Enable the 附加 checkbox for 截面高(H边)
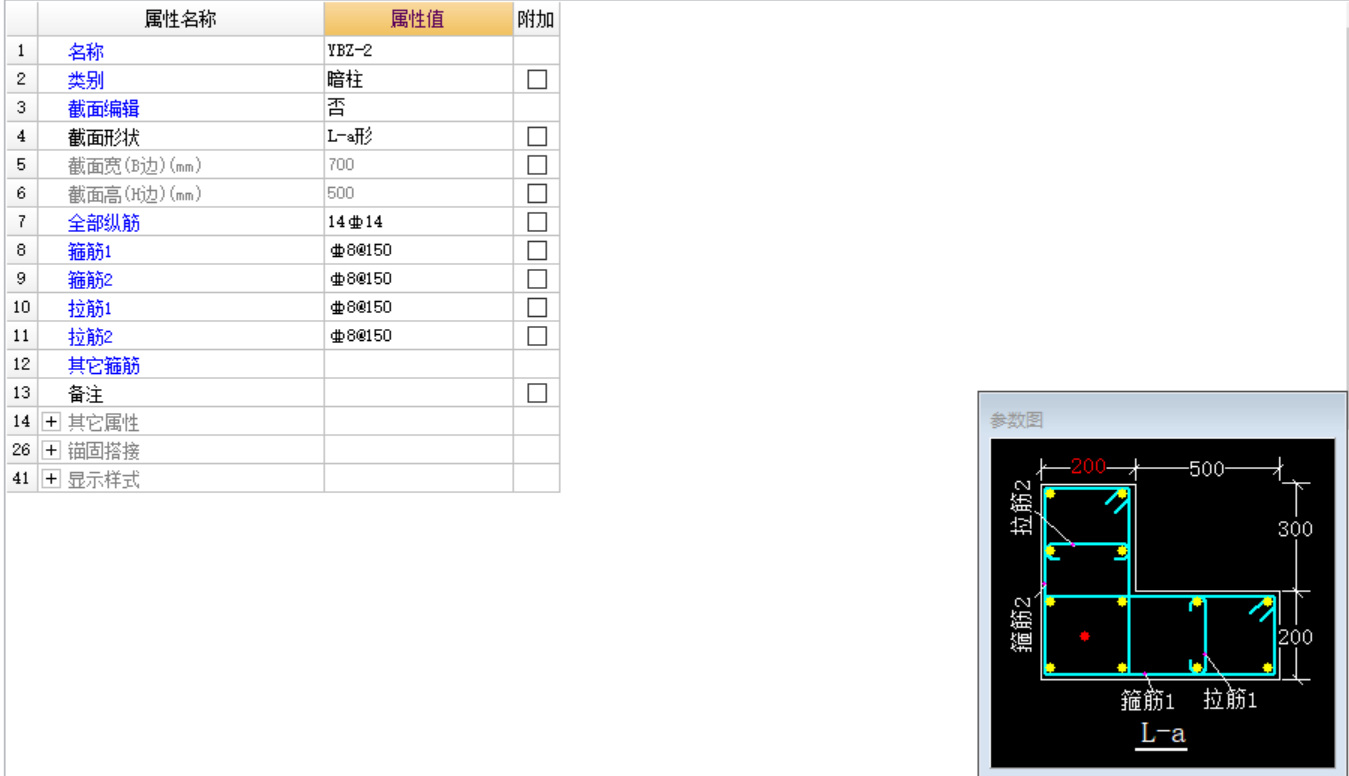1349x776 pixels. pos(537,193)
